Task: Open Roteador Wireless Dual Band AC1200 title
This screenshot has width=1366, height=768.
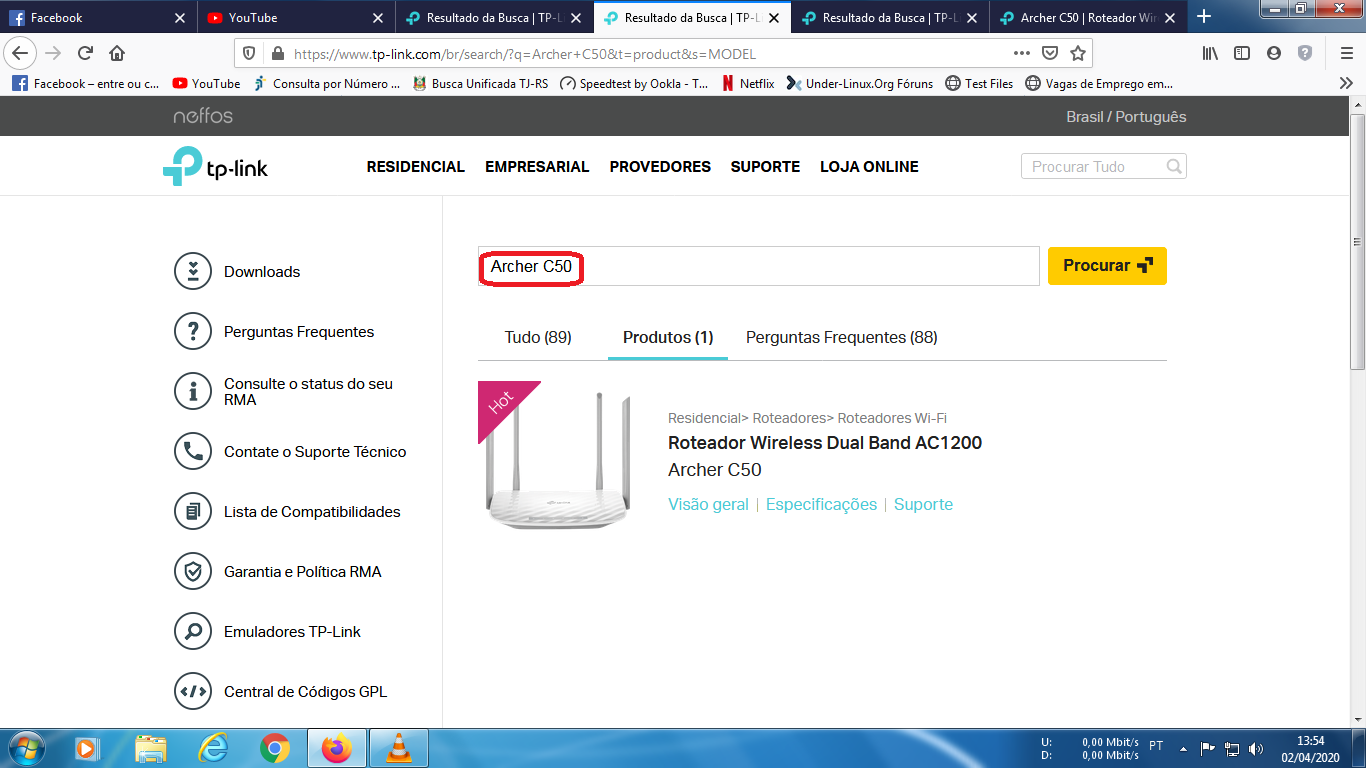Action: [825, 443]
